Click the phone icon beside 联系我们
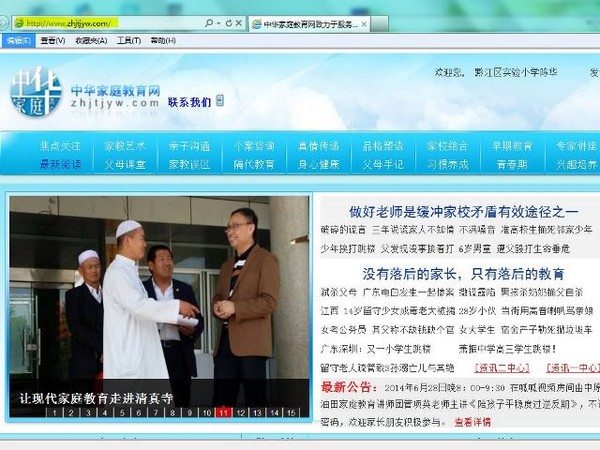 pos(219,101)
